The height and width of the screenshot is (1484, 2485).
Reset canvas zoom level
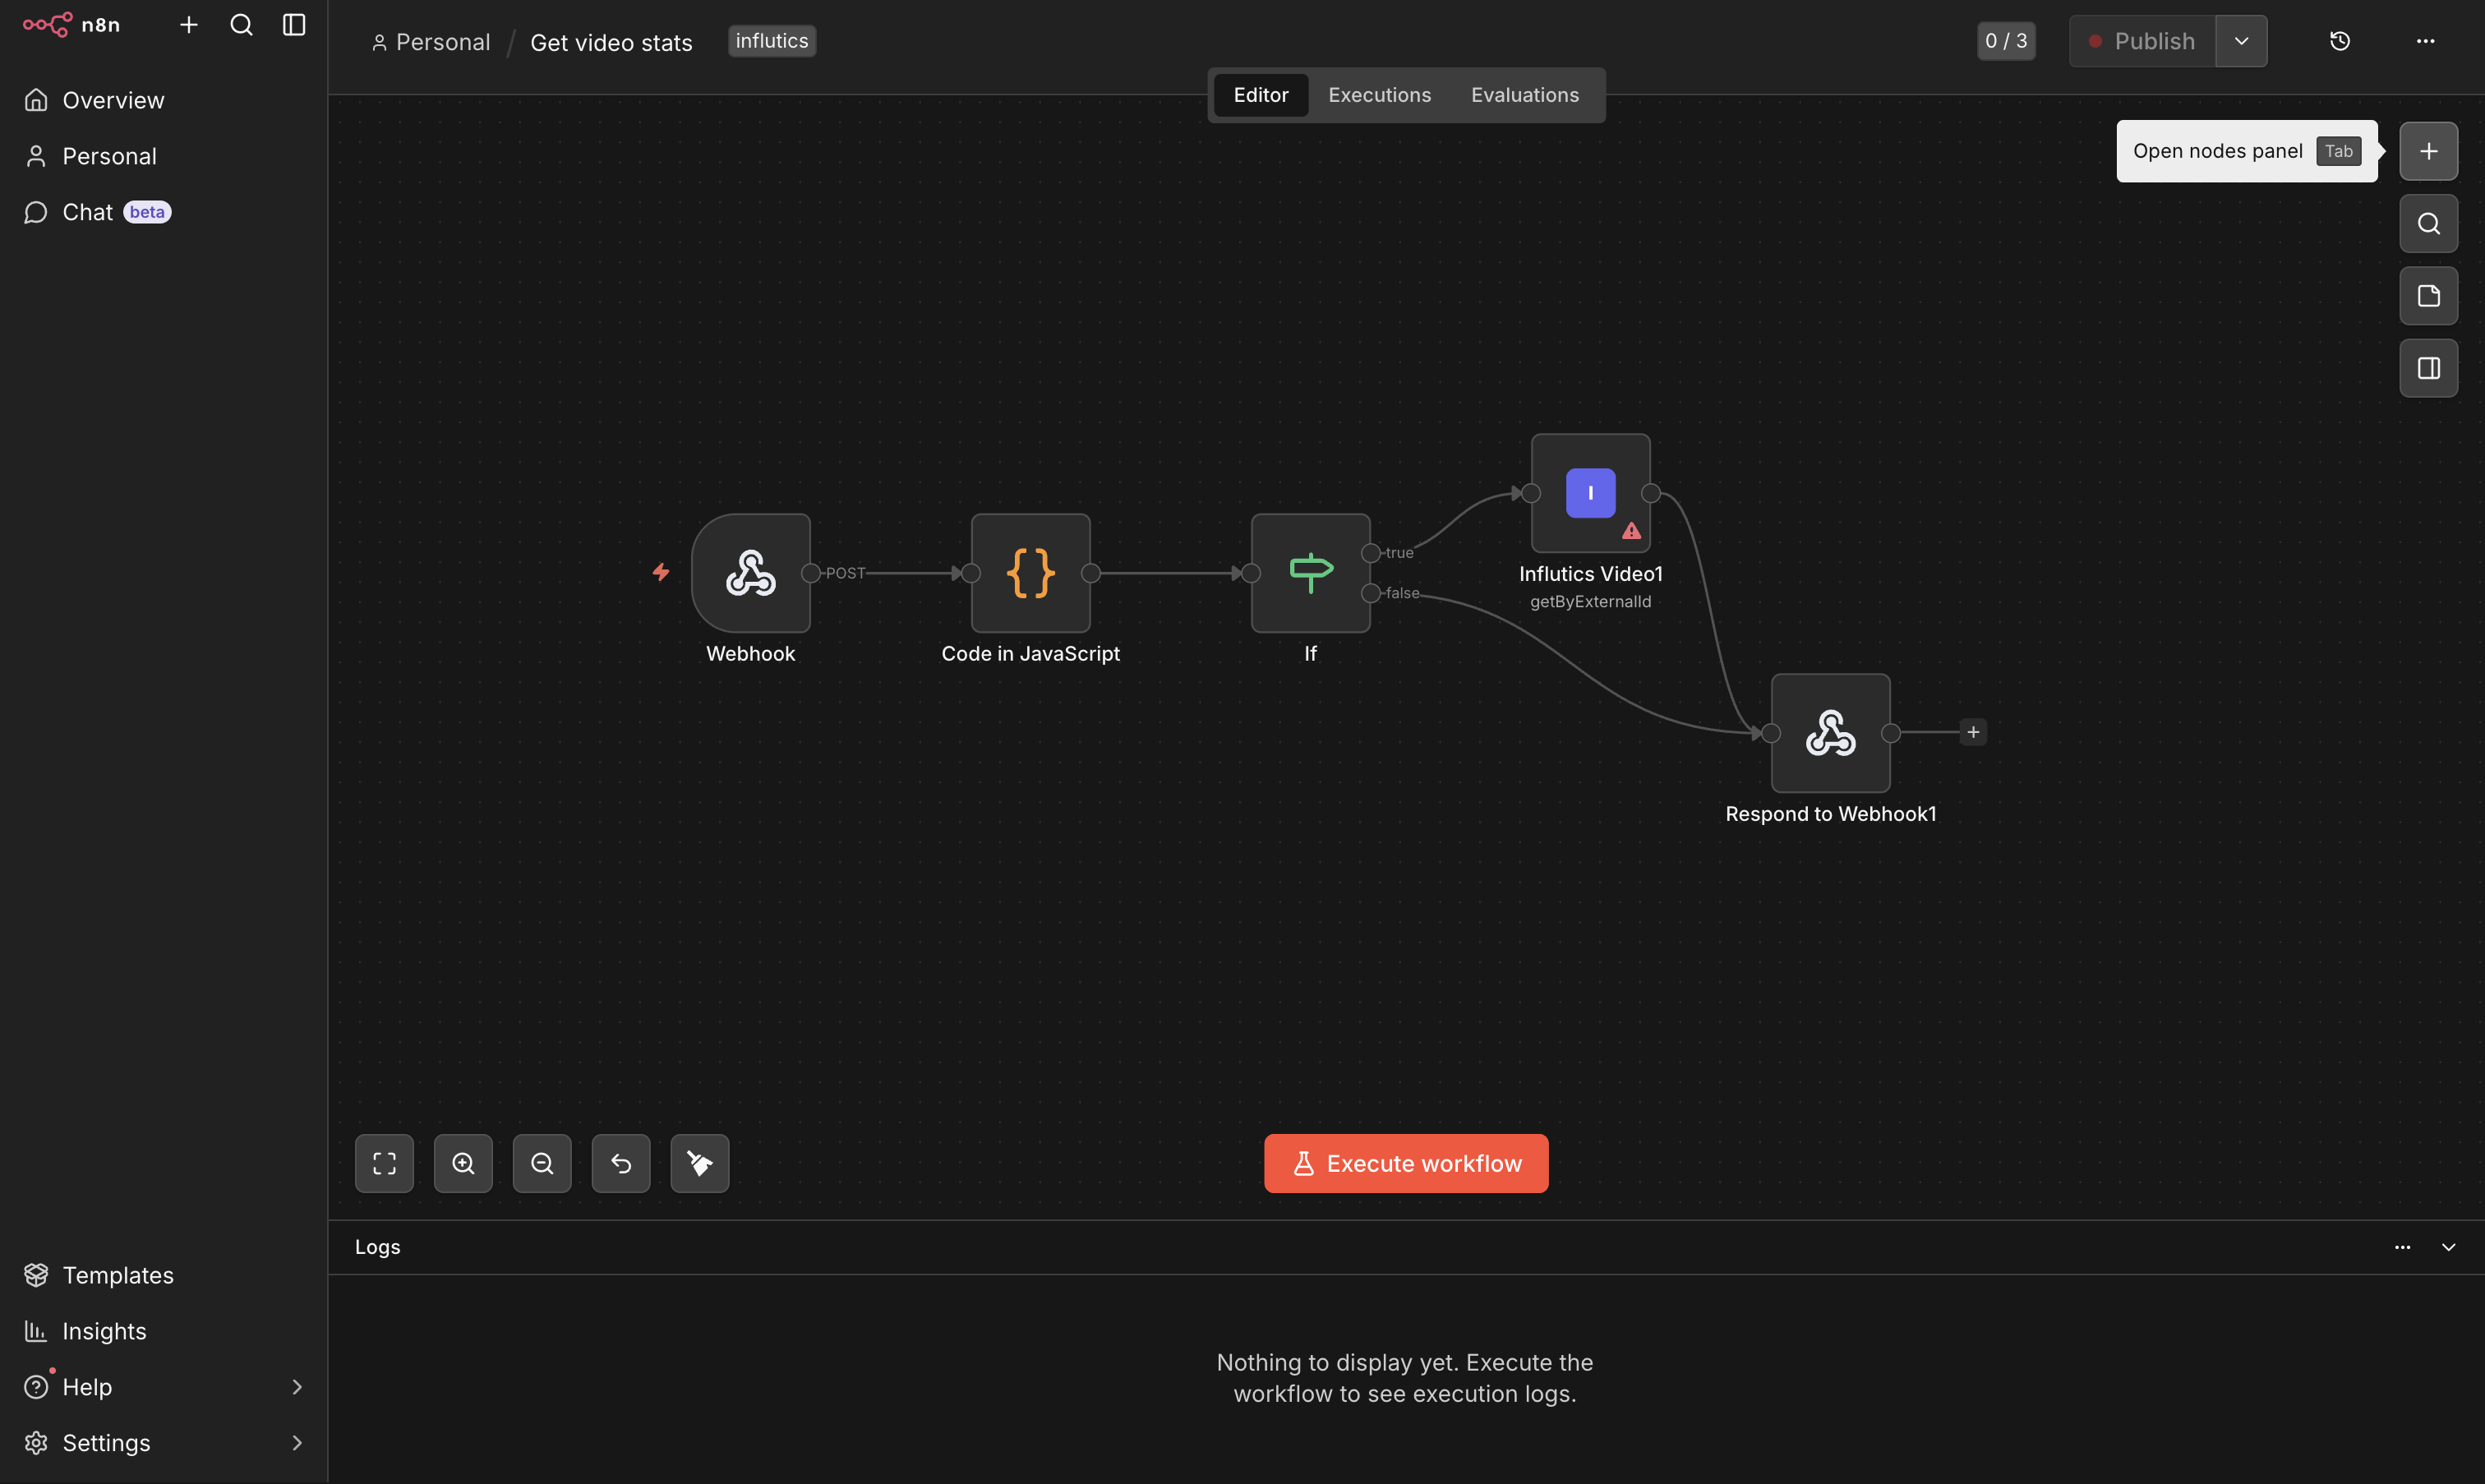click(621, 1163)
